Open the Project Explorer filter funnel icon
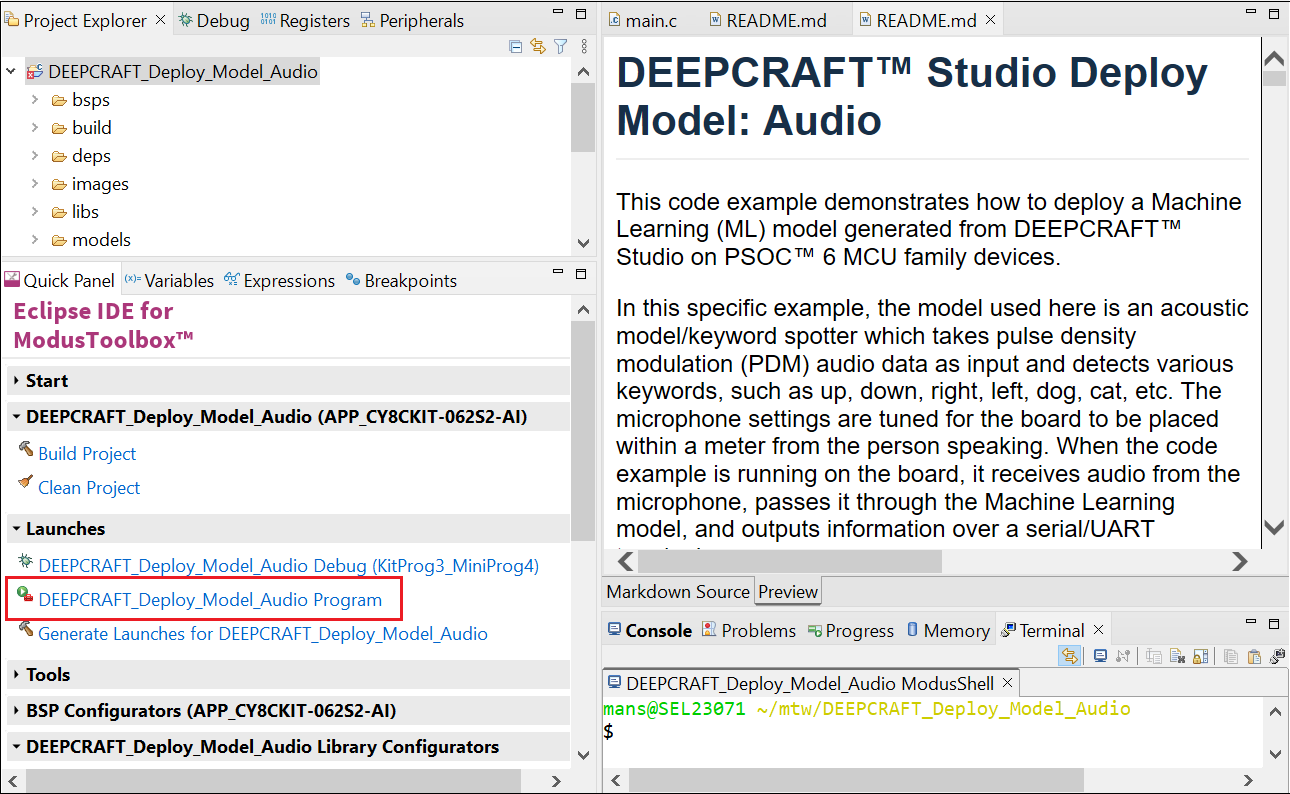This screenshot has width=1290, height=794. point(561,46)
